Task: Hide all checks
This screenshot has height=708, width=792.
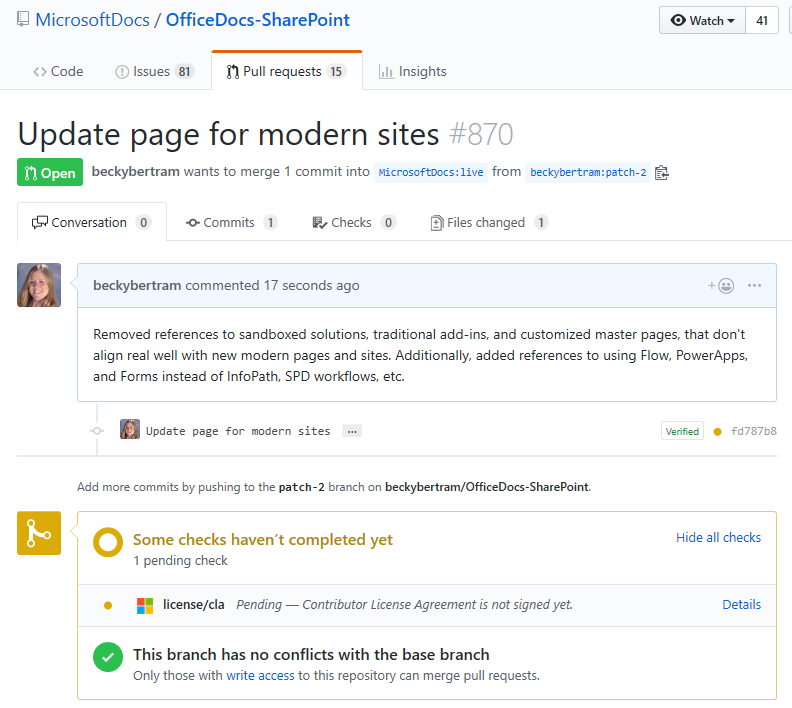Action: (x=718, y=537)
